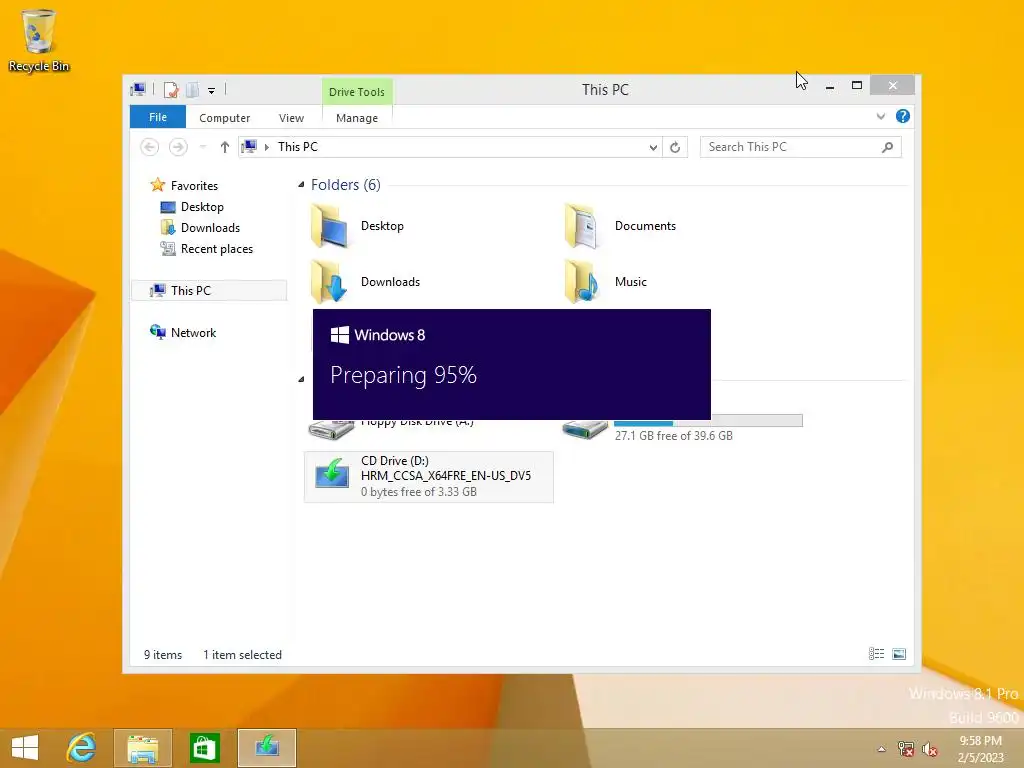This screenshot has width=1024, height=768.
Task: Click the address bar This PC path
Action: click(x=298, y=147)
